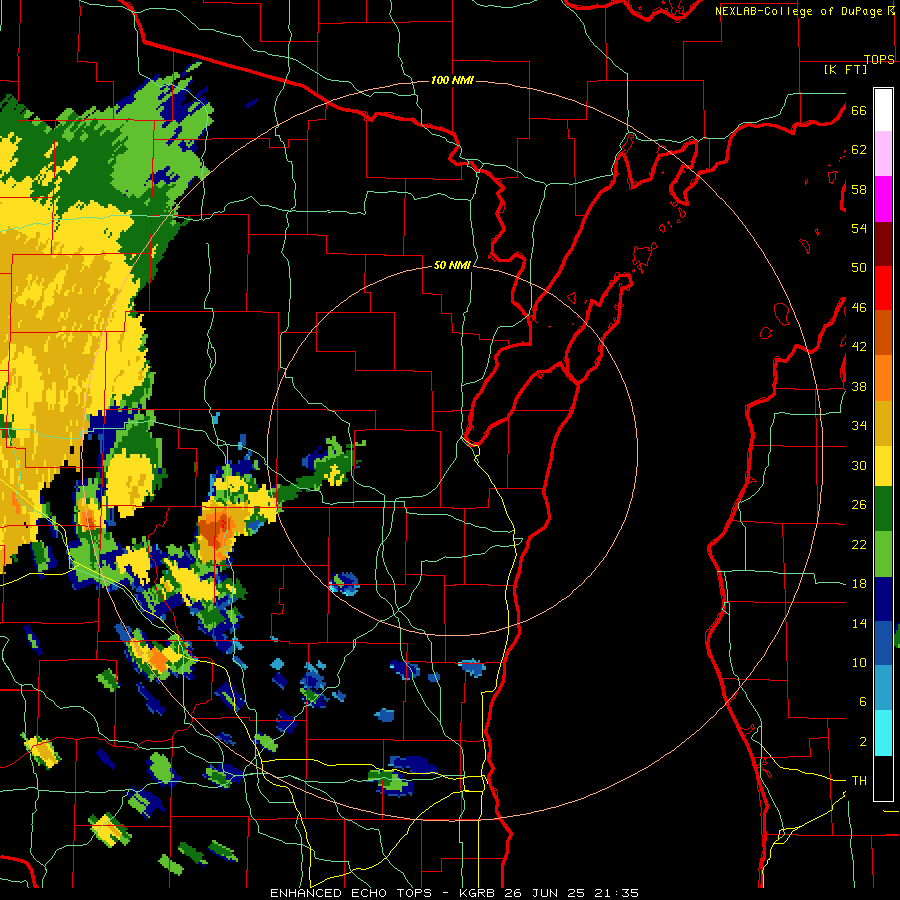The image size is (900, 900).
Task: Click the dark orange swatch between 42 and 46
Action: click(883, 332)
